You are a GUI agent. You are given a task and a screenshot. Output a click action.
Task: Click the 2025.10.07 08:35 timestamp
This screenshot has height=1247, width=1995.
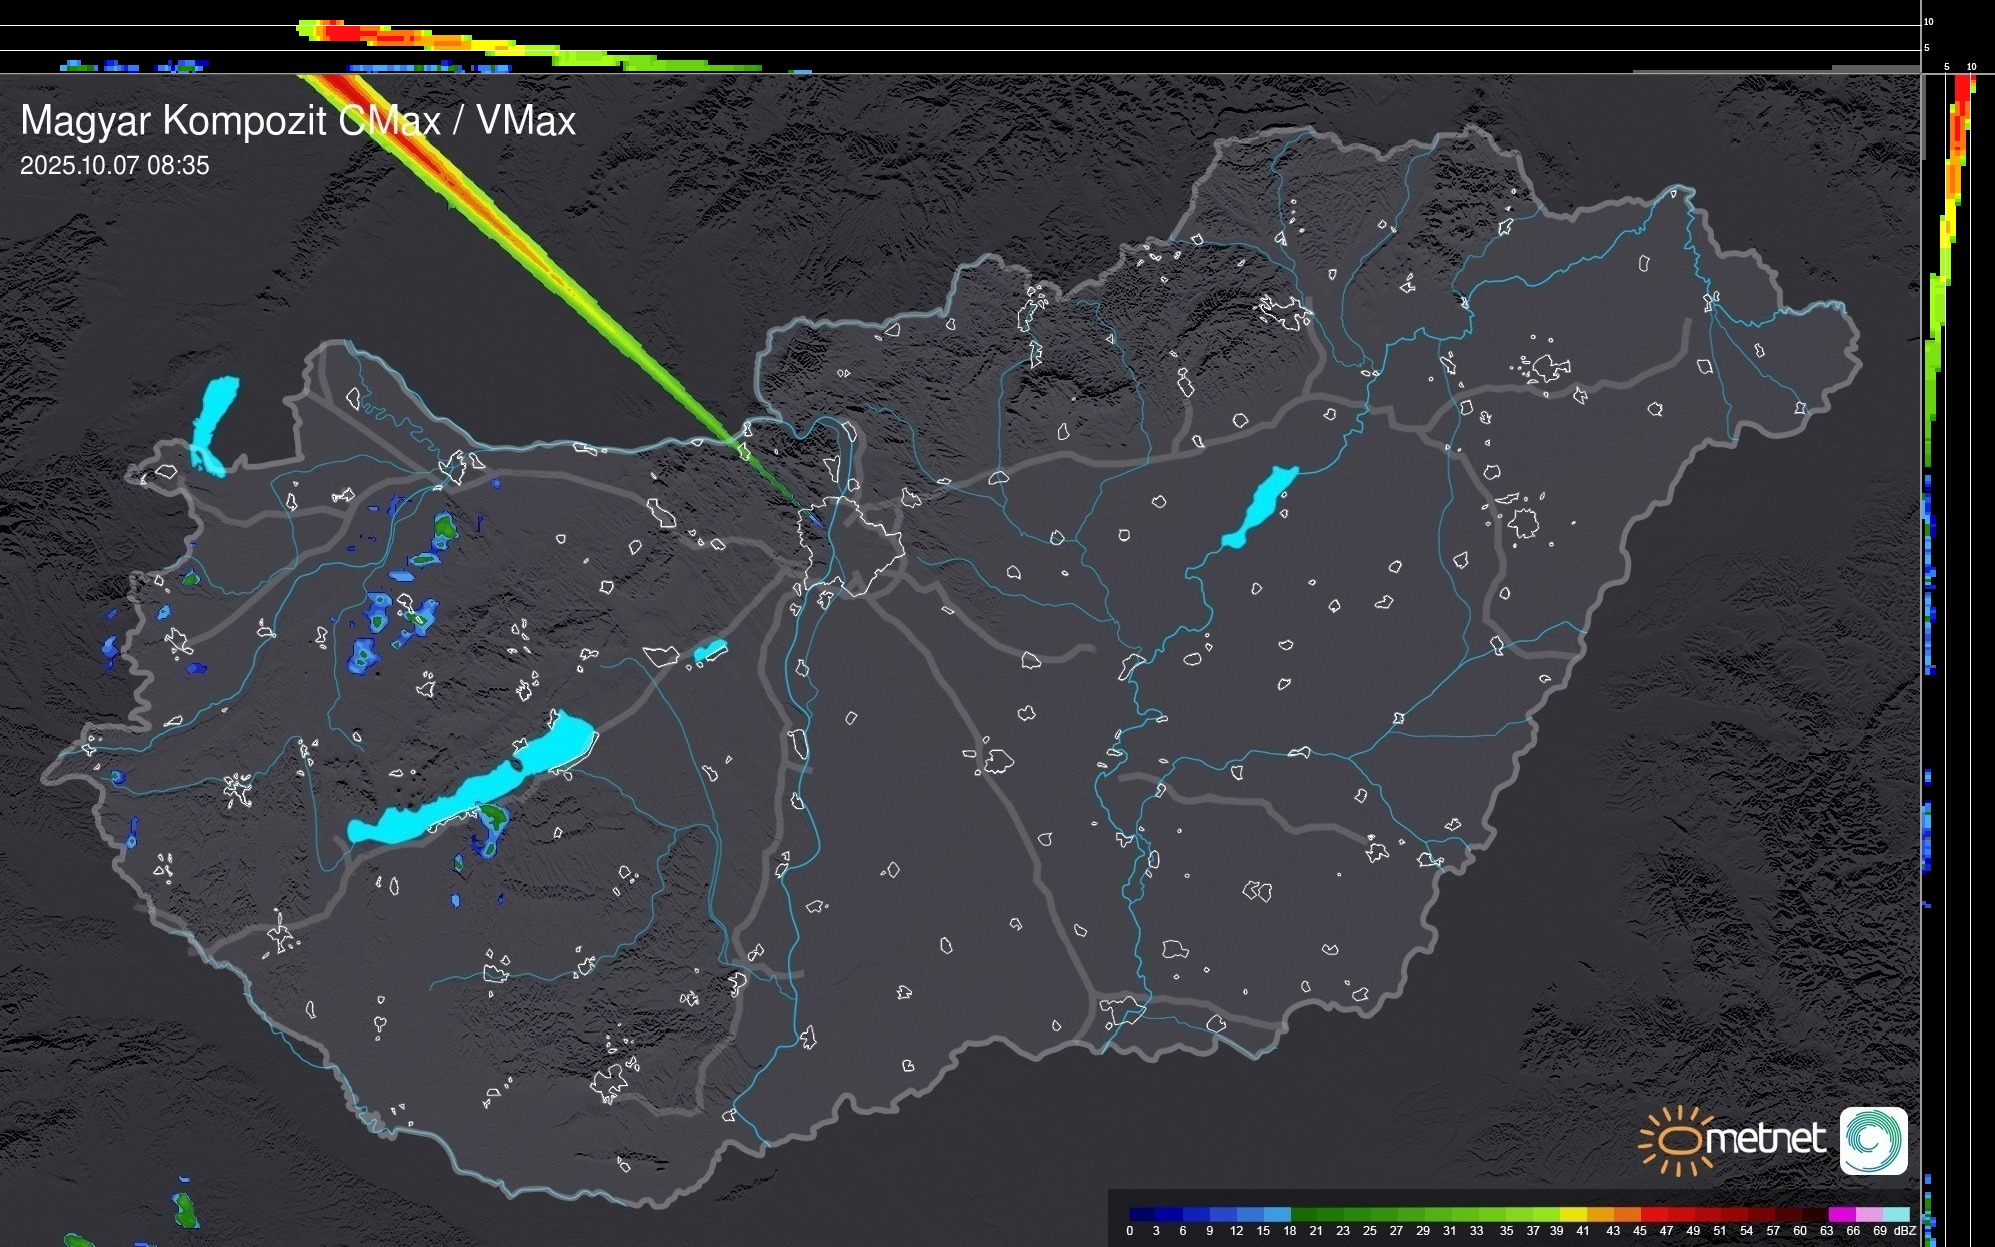(x=114, y=165)
